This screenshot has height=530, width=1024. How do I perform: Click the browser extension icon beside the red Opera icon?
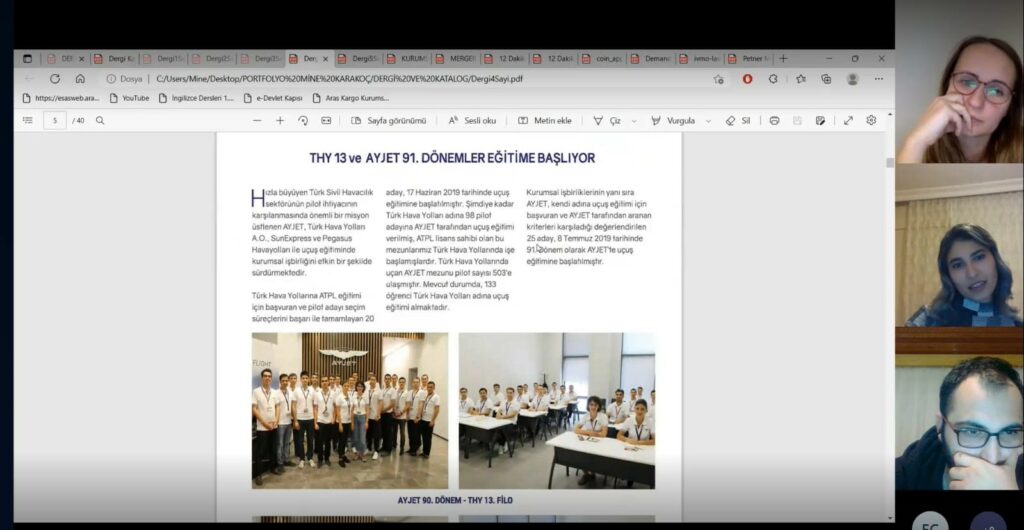(x=773, y=79)
